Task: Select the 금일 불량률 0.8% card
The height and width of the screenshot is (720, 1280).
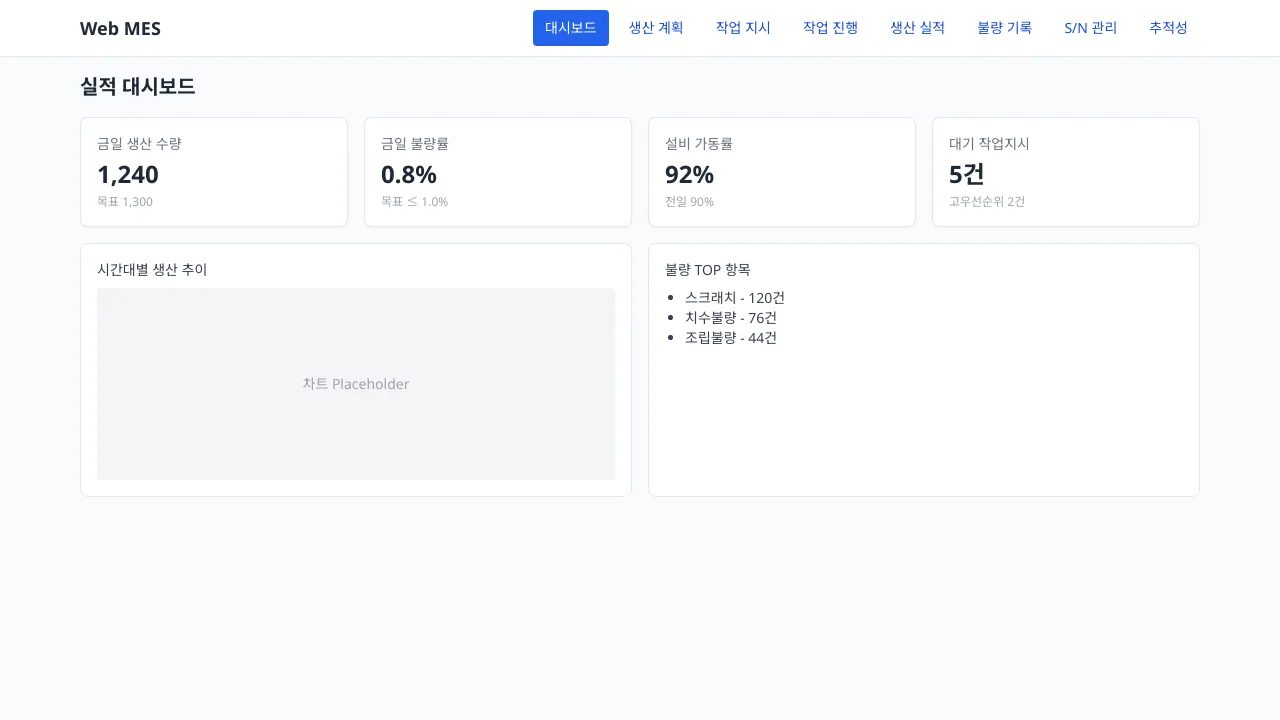Action: click(498, 172)
